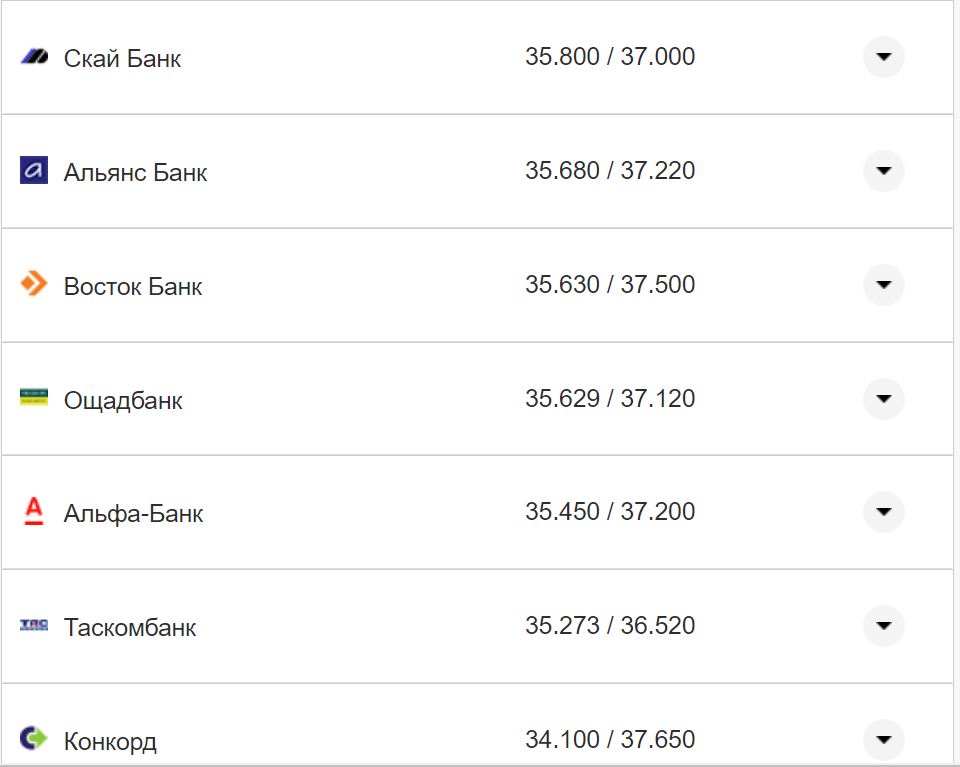Click the Восток Банк rate 35.630 / 37.500
This screenshot has height=767, width=960.
609,285
